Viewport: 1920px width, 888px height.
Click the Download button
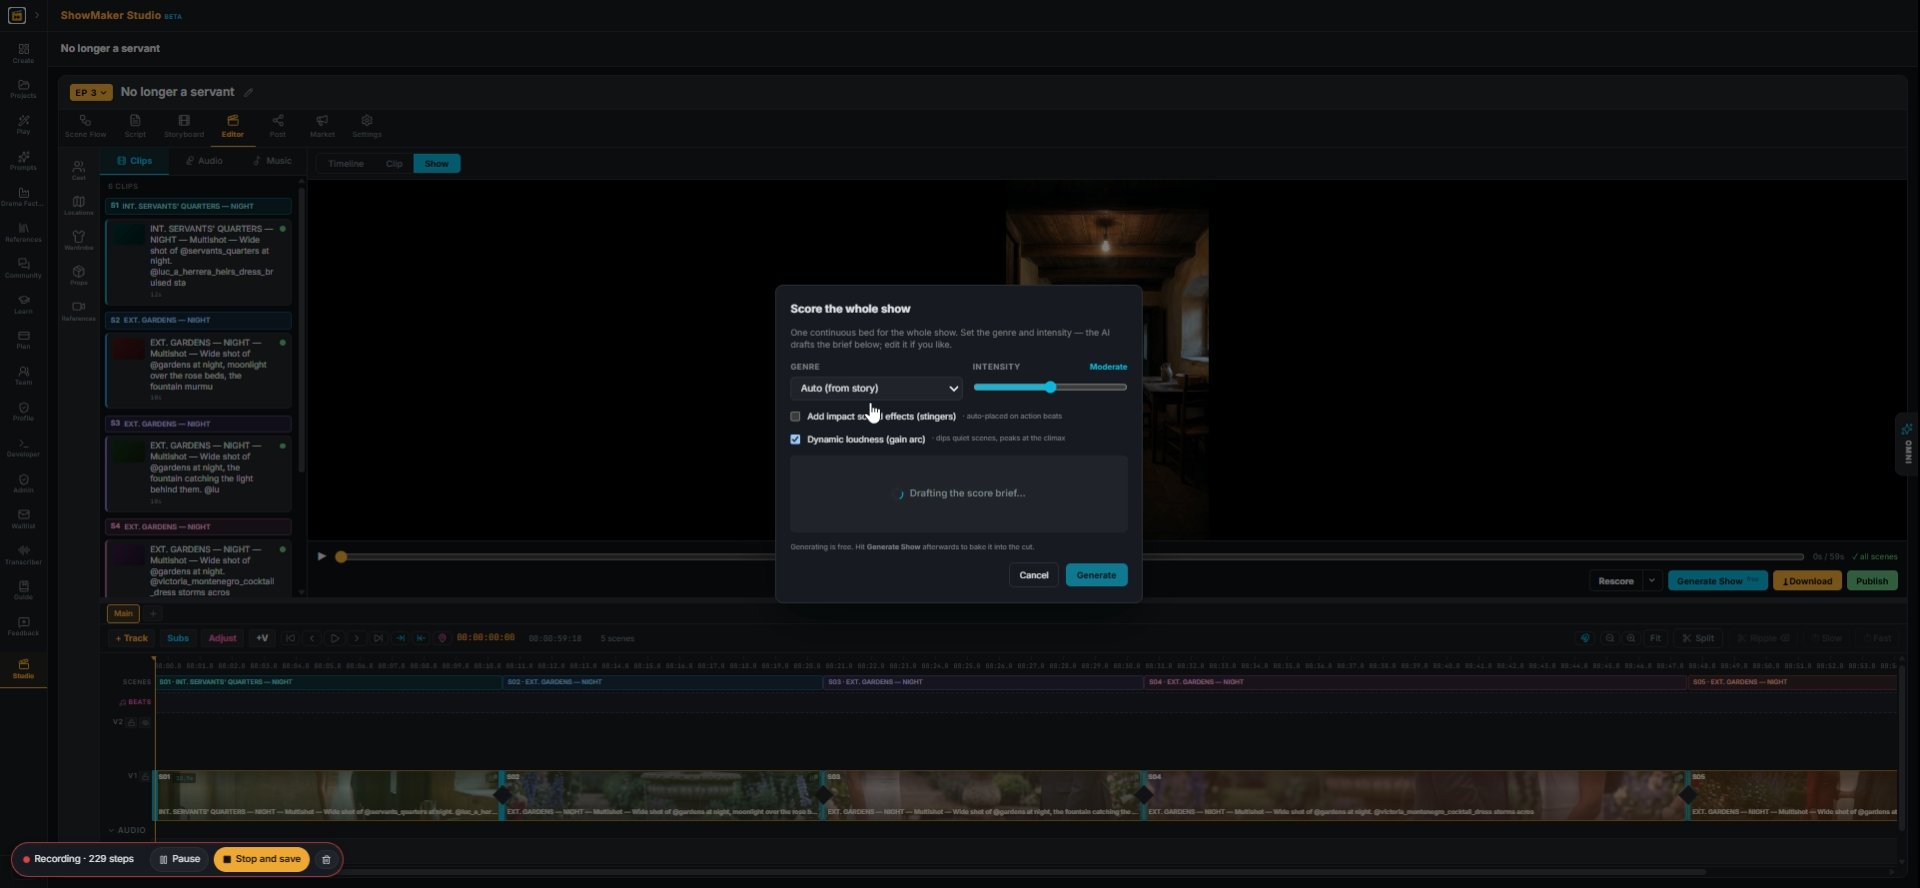(x=1807, y=581)
